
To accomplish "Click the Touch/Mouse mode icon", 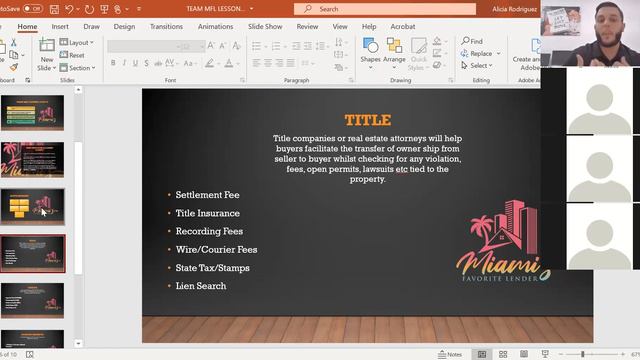I will click(x=118, y=9).
